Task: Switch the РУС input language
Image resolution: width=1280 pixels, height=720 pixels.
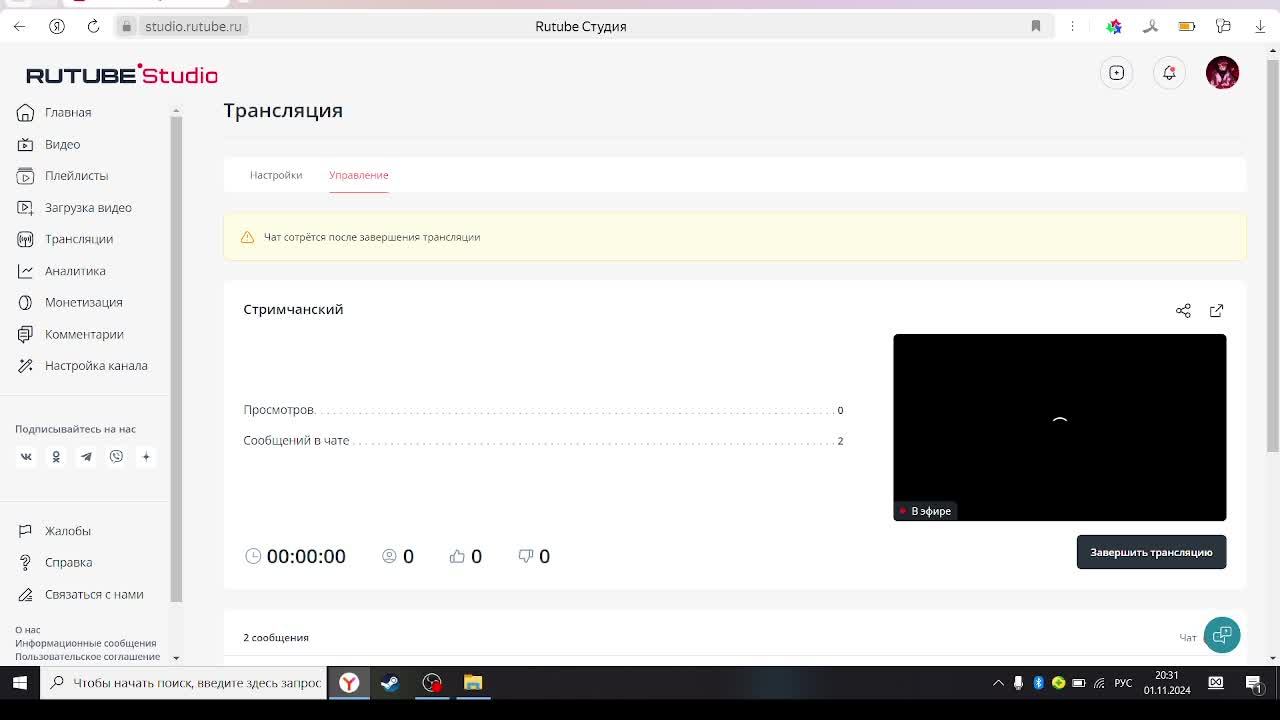Action: coord(1123,683)
